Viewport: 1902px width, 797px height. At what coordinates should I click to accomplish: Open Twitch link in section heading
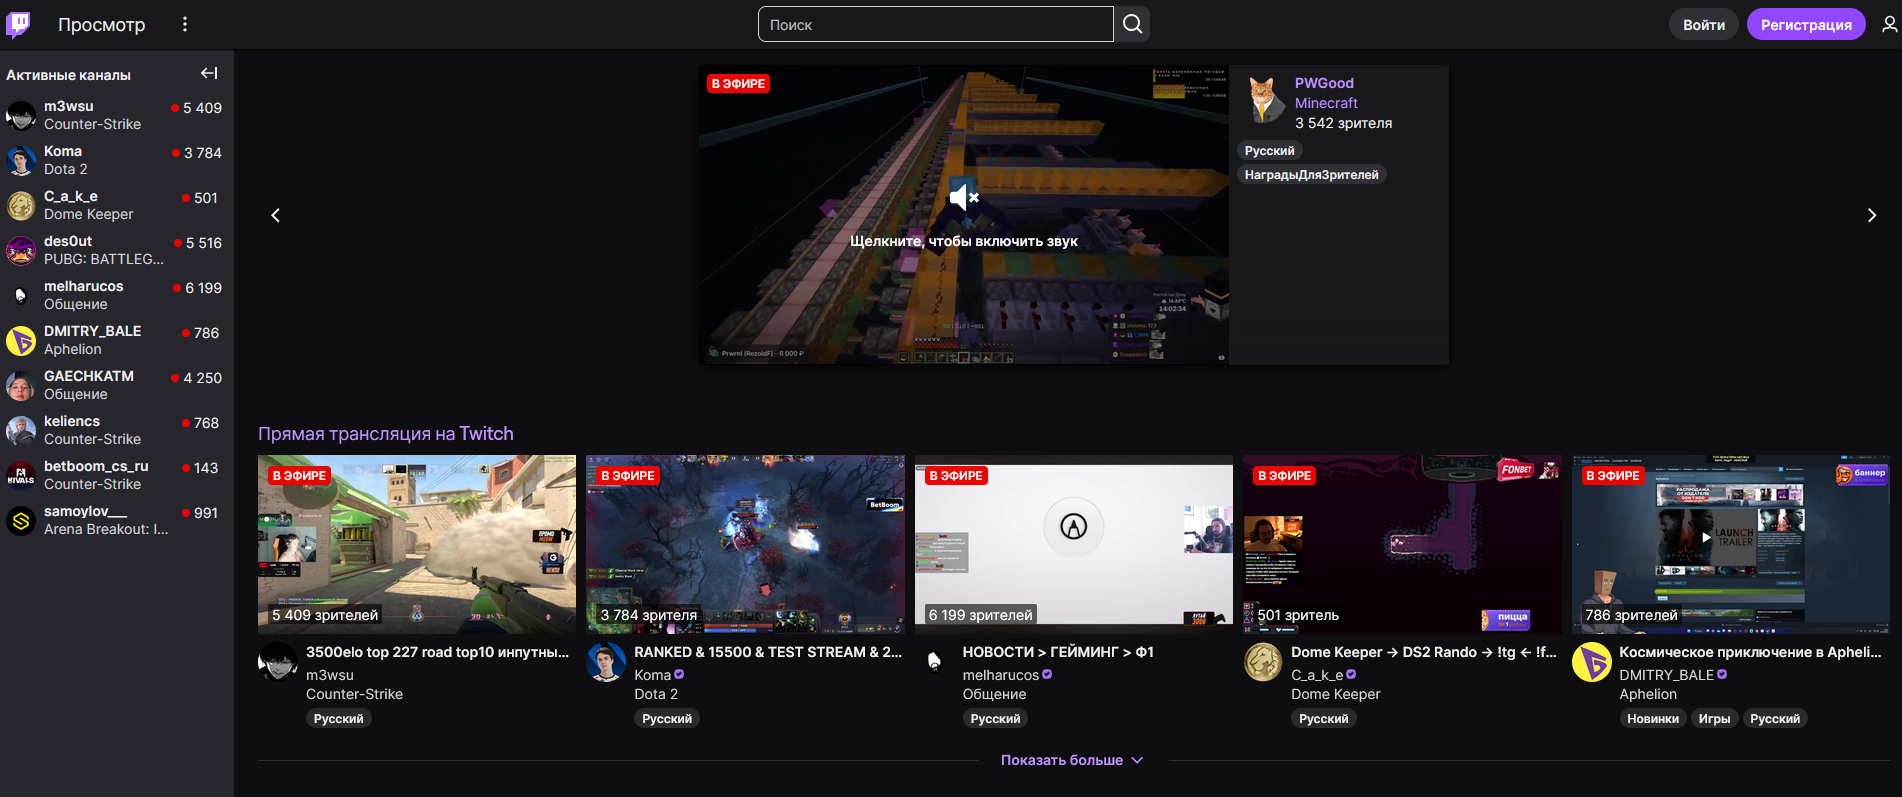click(x=486, y=434)
